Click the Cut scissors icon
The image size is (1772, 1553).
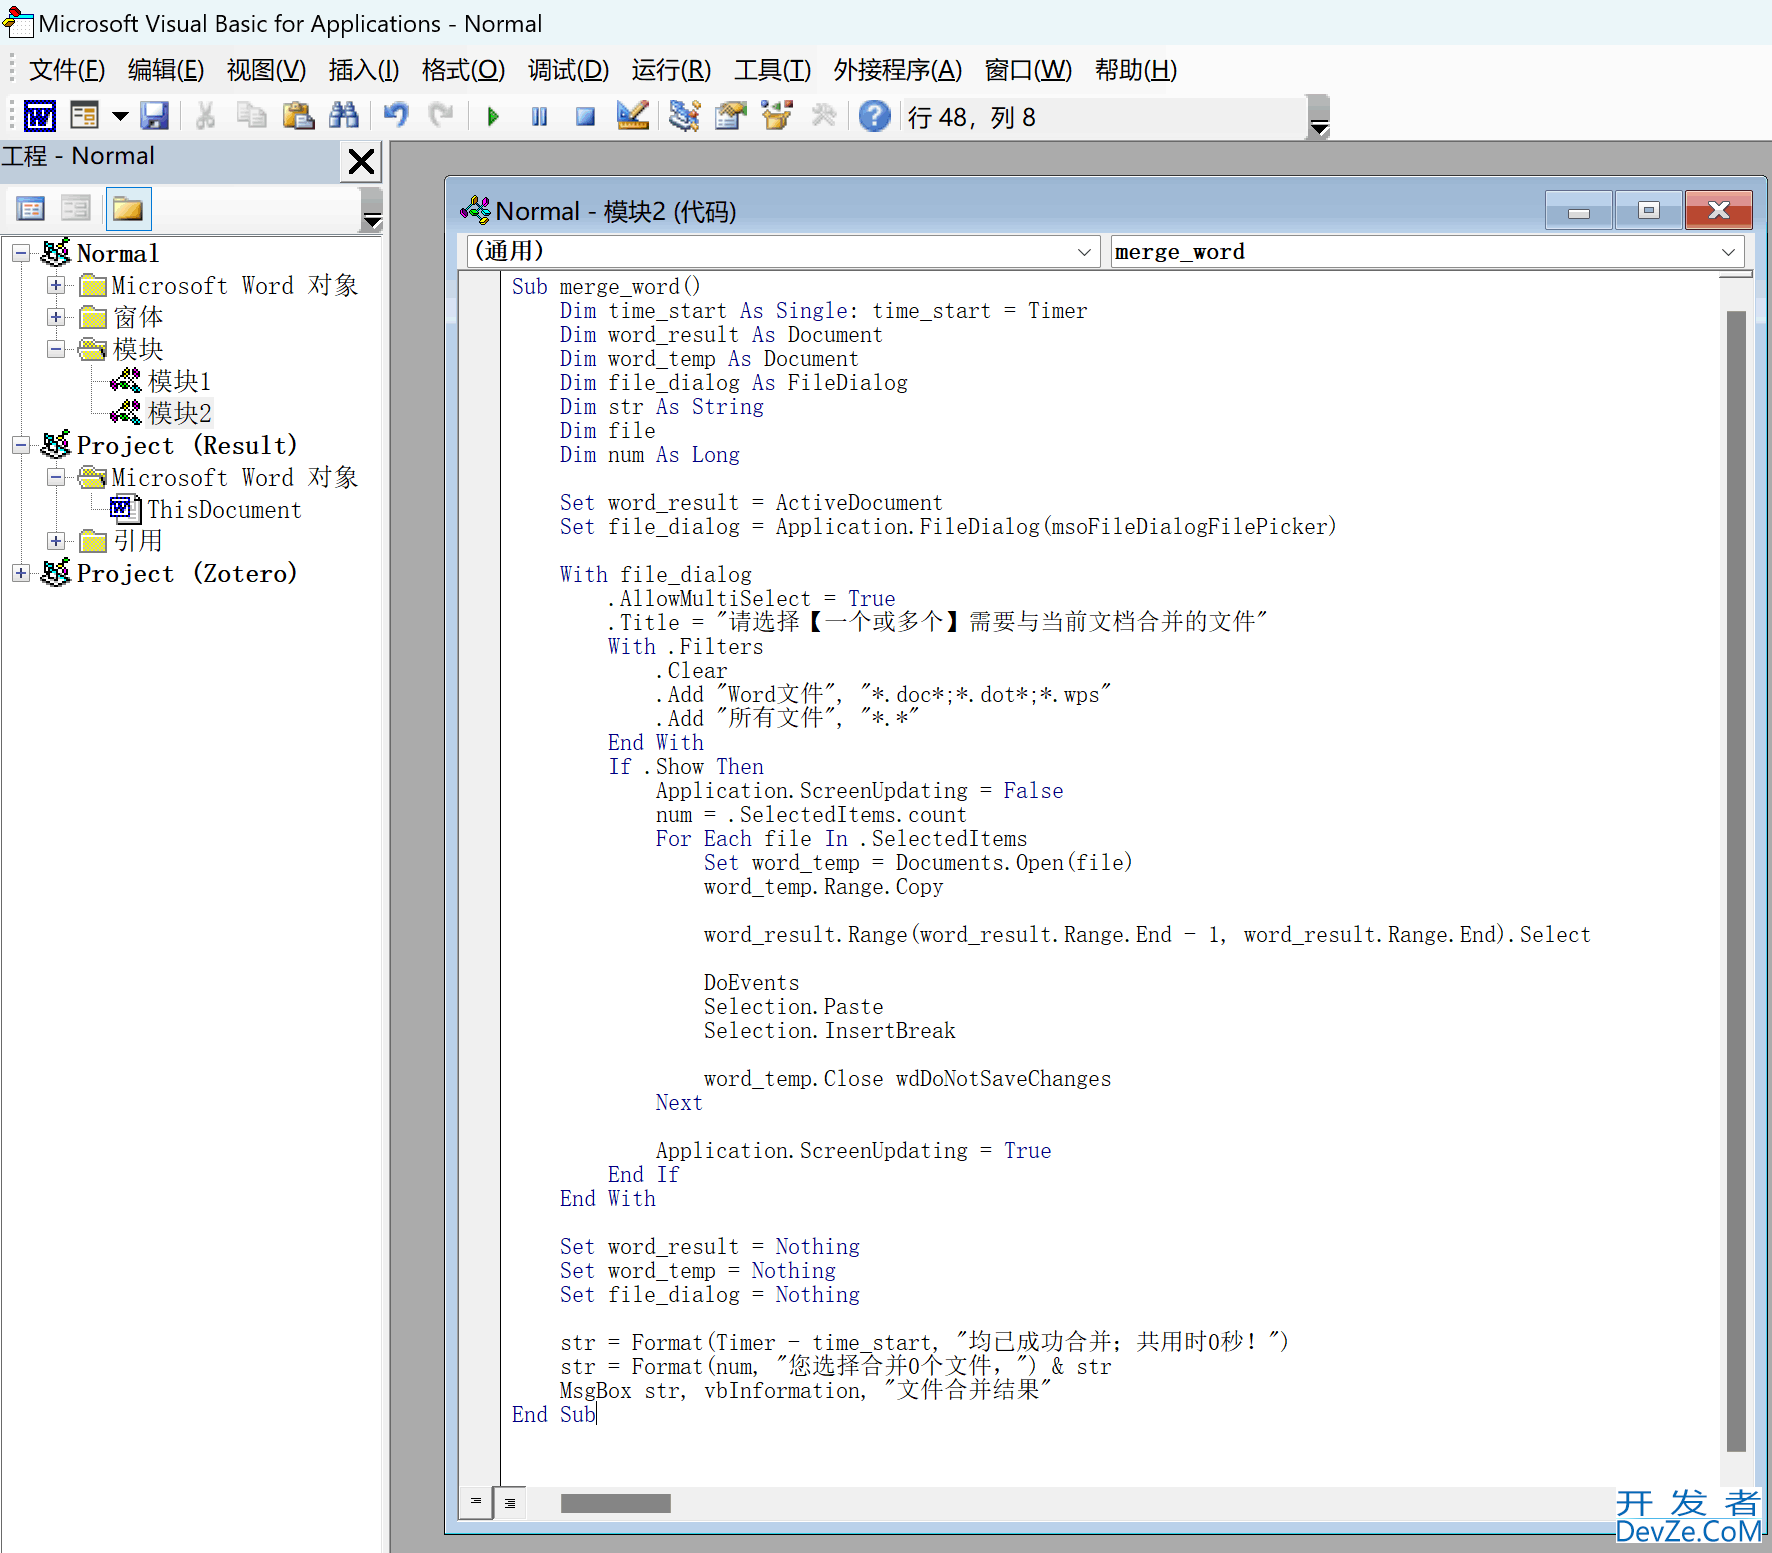pyautogui.click(x=205, y=117)
